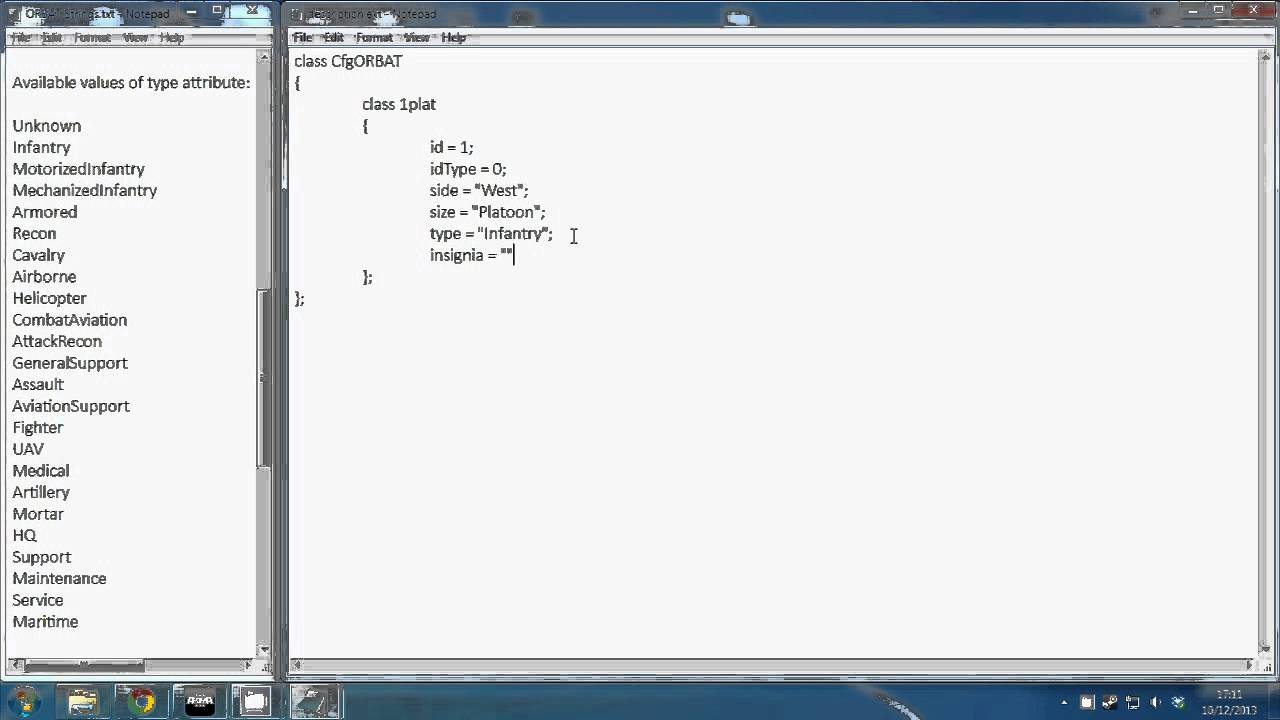This screenshot has width=1280, height=720.
Task: Place cursor in 'class 1plat' line
Action: tap(399, 104)
